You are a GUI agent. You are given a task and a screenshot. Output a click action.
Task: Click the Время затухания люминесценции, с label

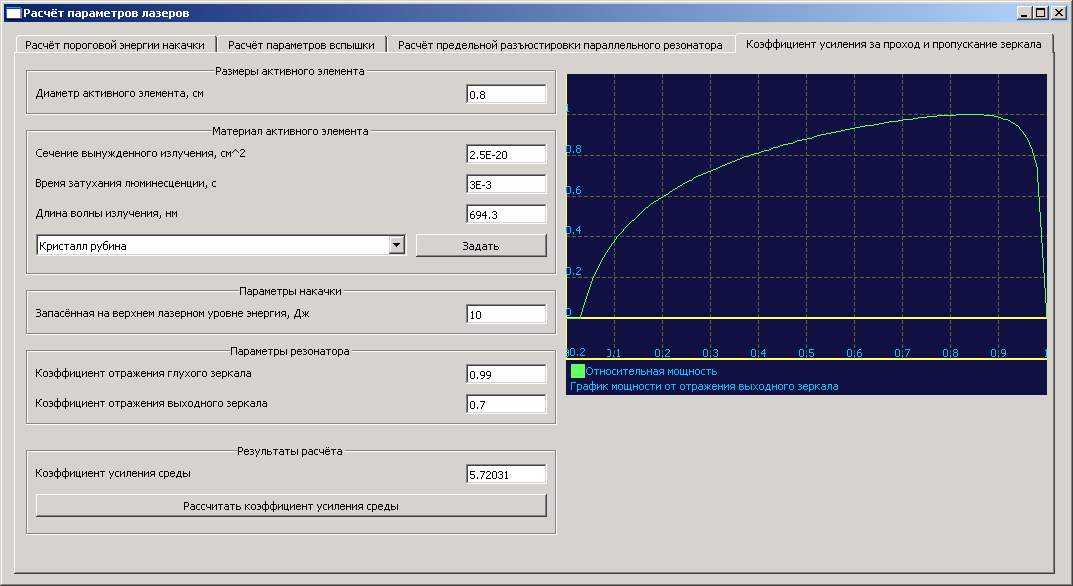coord(125,183)
